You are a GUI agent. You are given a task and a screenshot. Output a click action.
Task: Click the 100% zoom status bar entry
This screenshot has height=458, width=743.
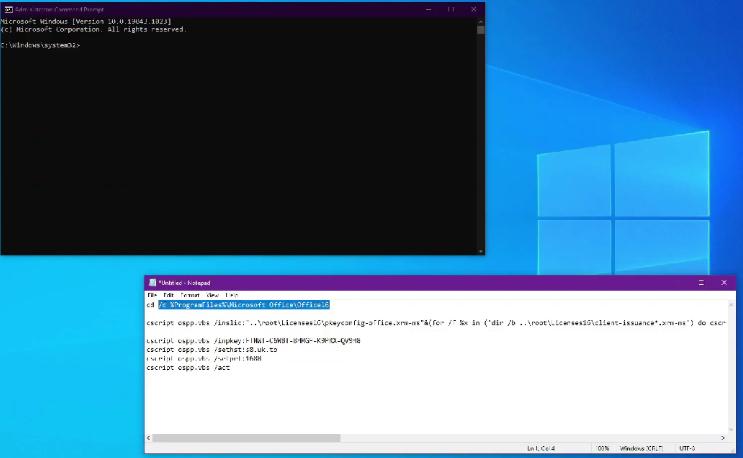pyautogui.click(x=603, y=448)
